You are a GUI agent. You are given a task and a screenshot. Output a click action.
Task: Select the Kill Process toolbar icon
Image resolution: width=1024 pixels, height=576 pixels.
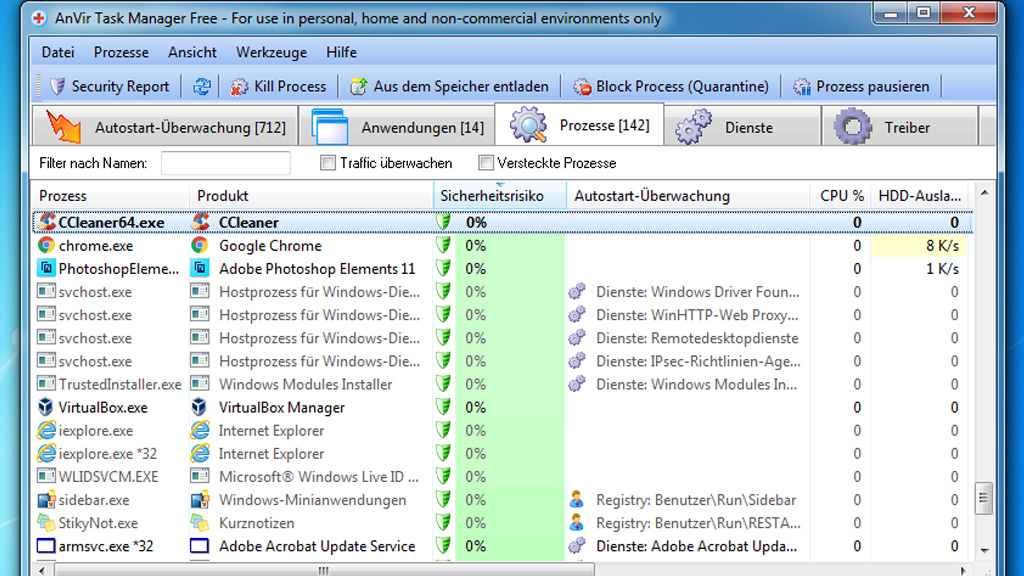tap(237, 86)
